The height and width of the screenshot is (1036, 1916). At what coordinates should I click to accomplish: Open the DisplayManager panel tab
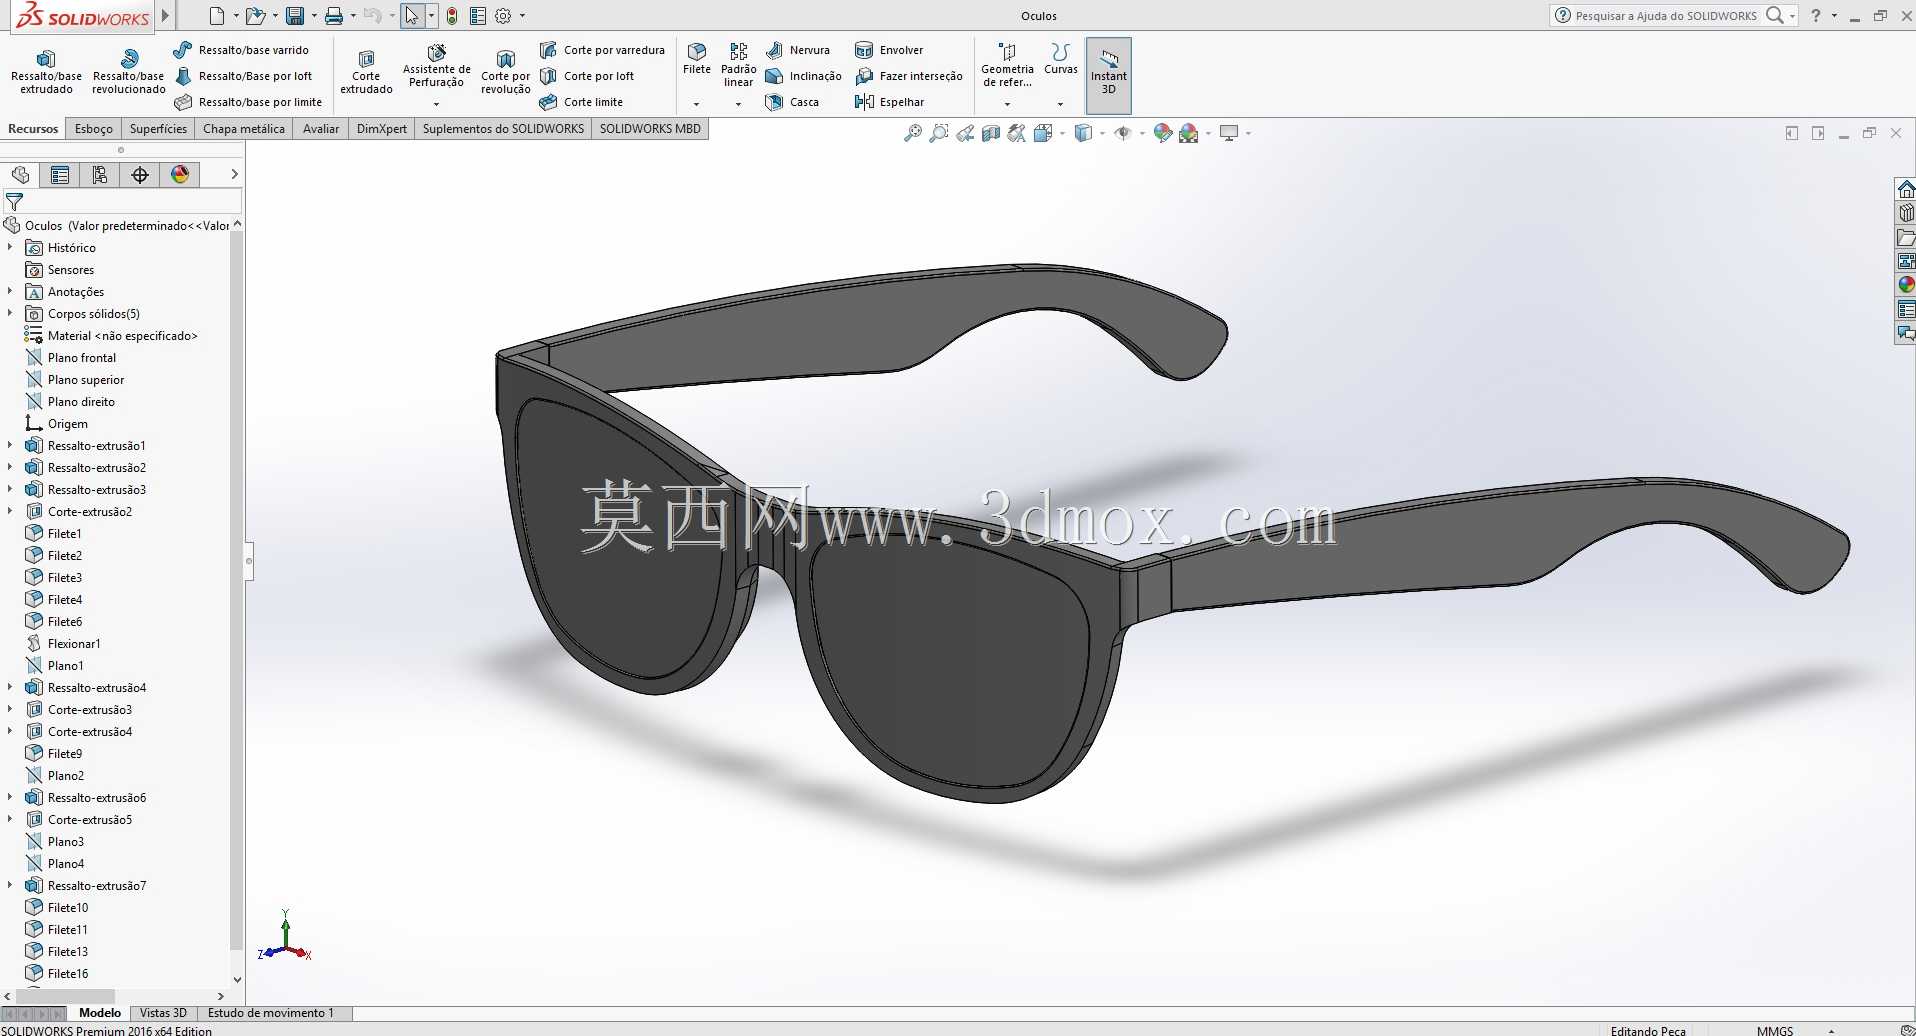pos(180,175)
